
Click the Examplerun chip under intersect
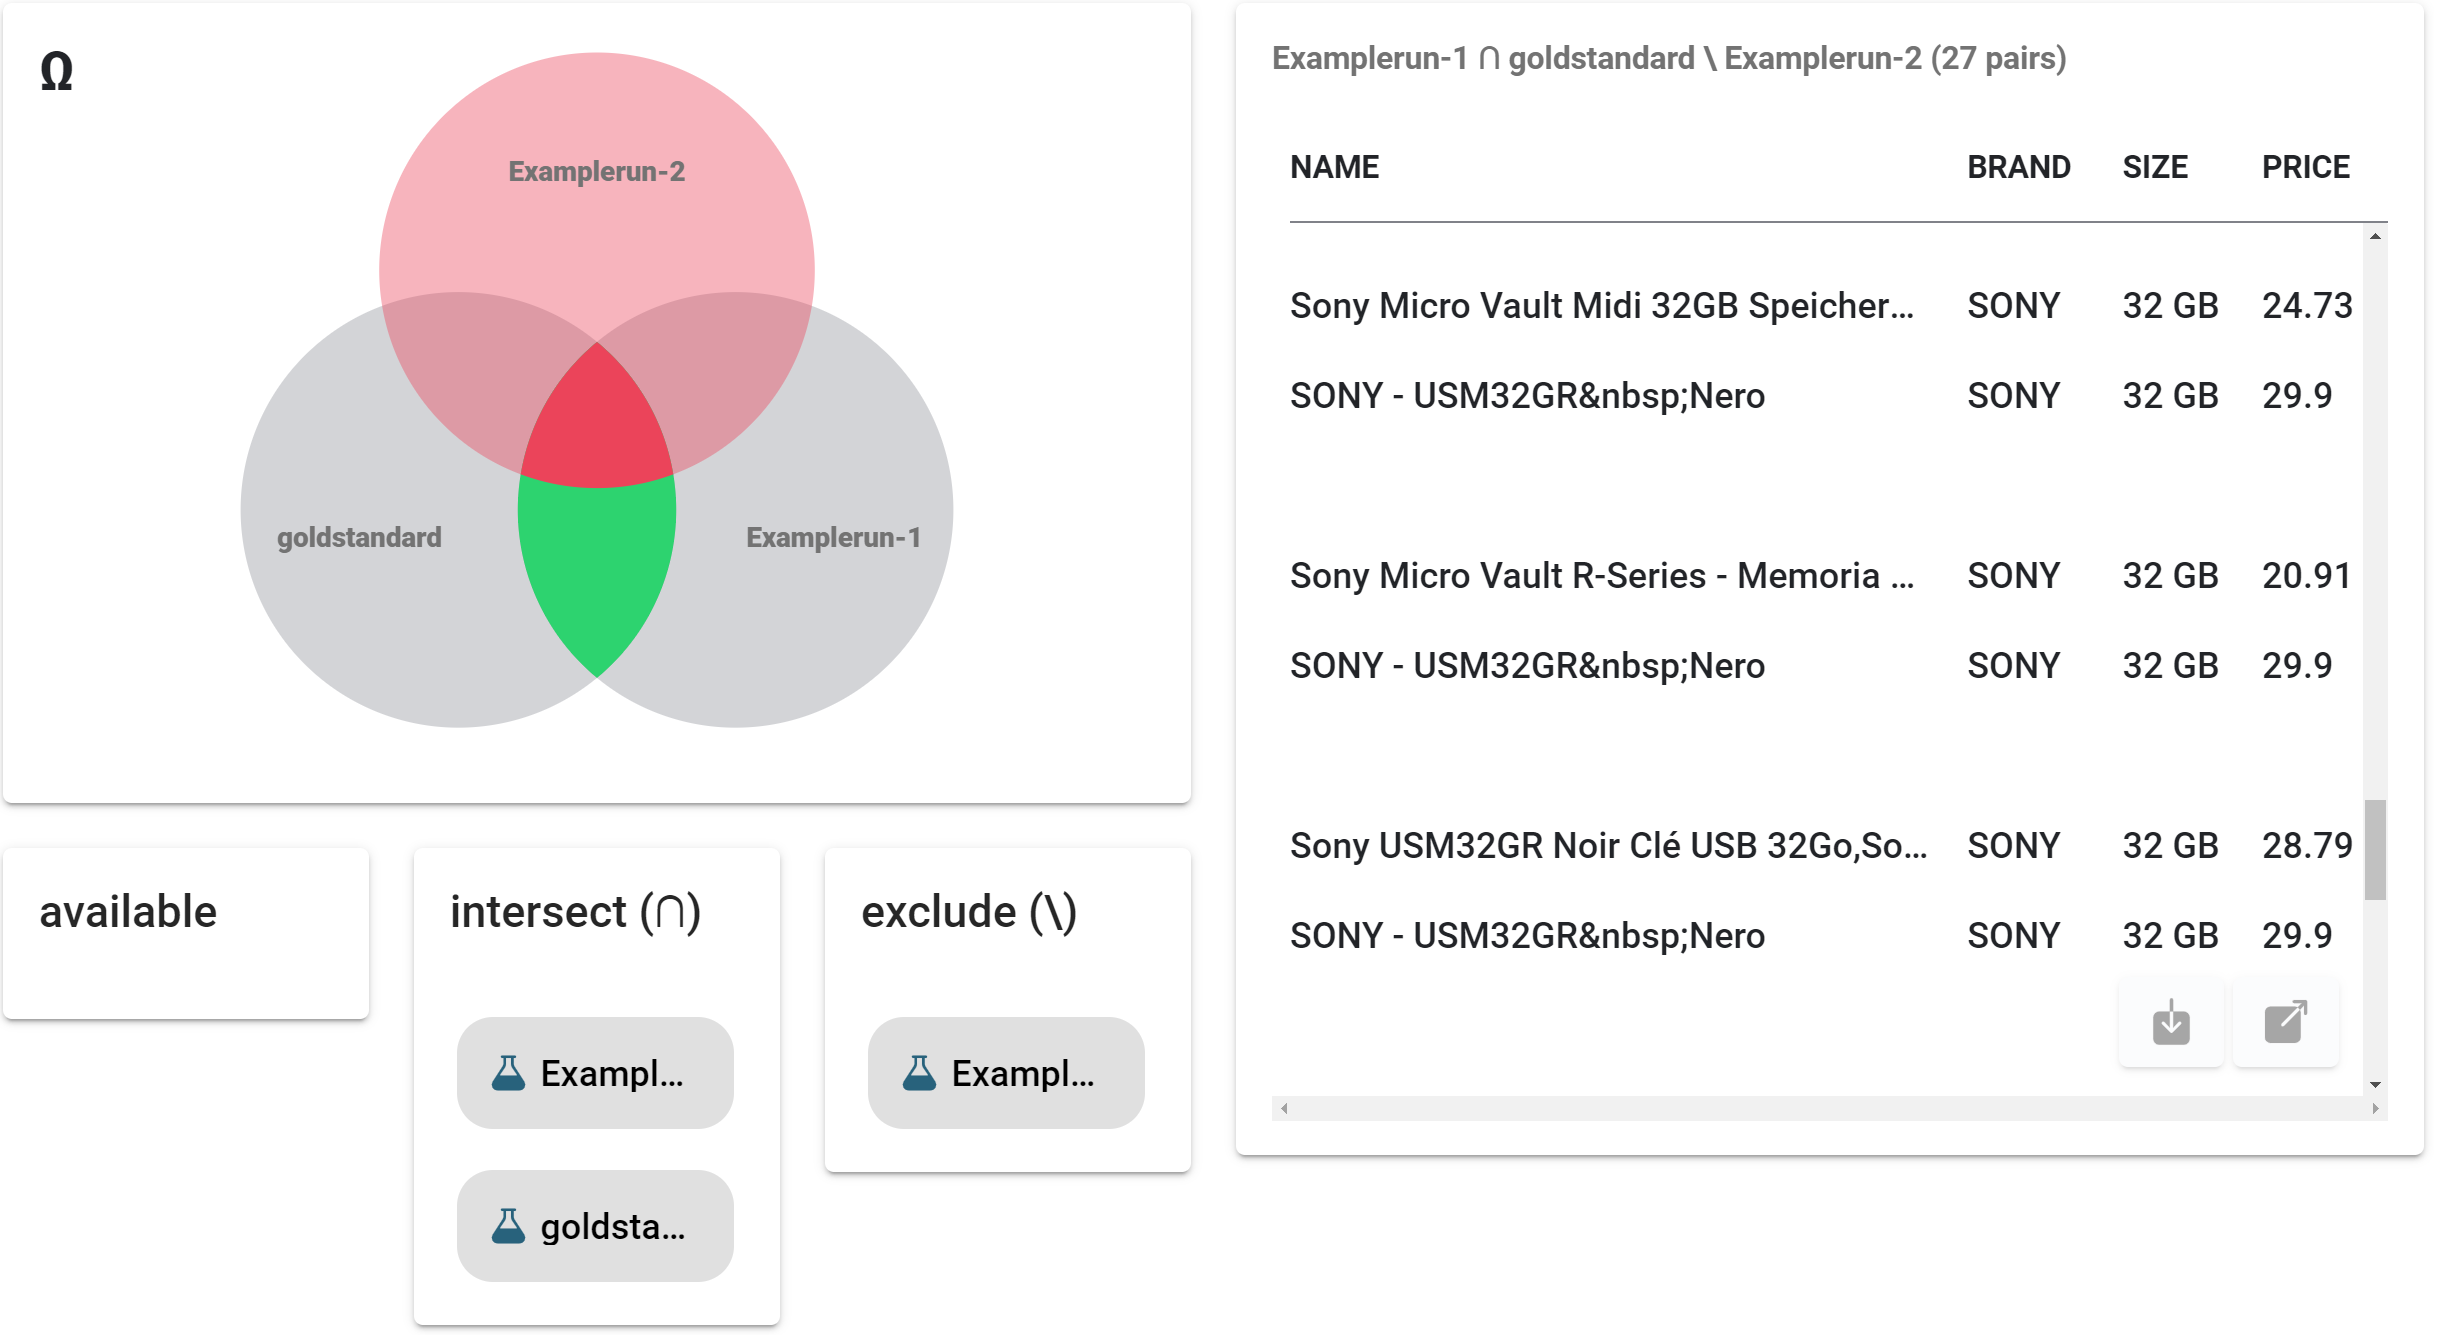pyautogui.click(x=595, y=1073)
